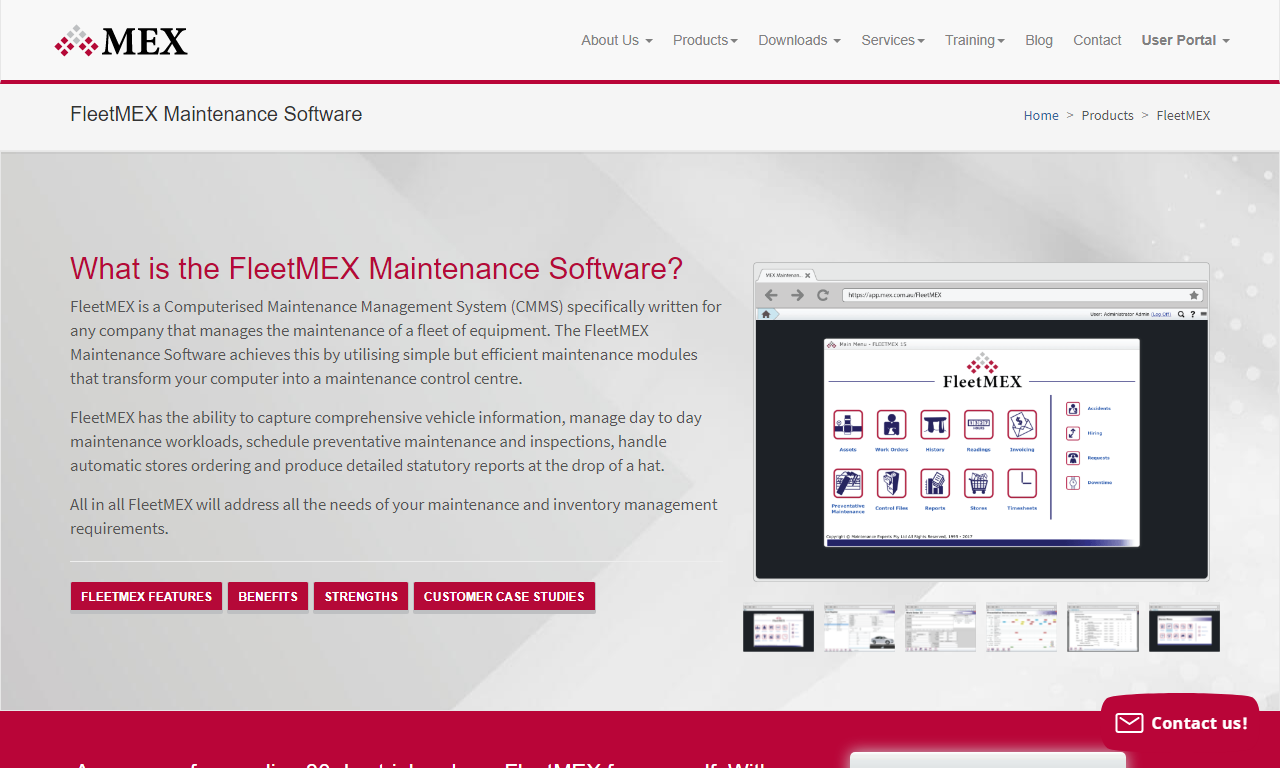
Task: Go to the Blog page
Action: click(x=1038, y=40)
